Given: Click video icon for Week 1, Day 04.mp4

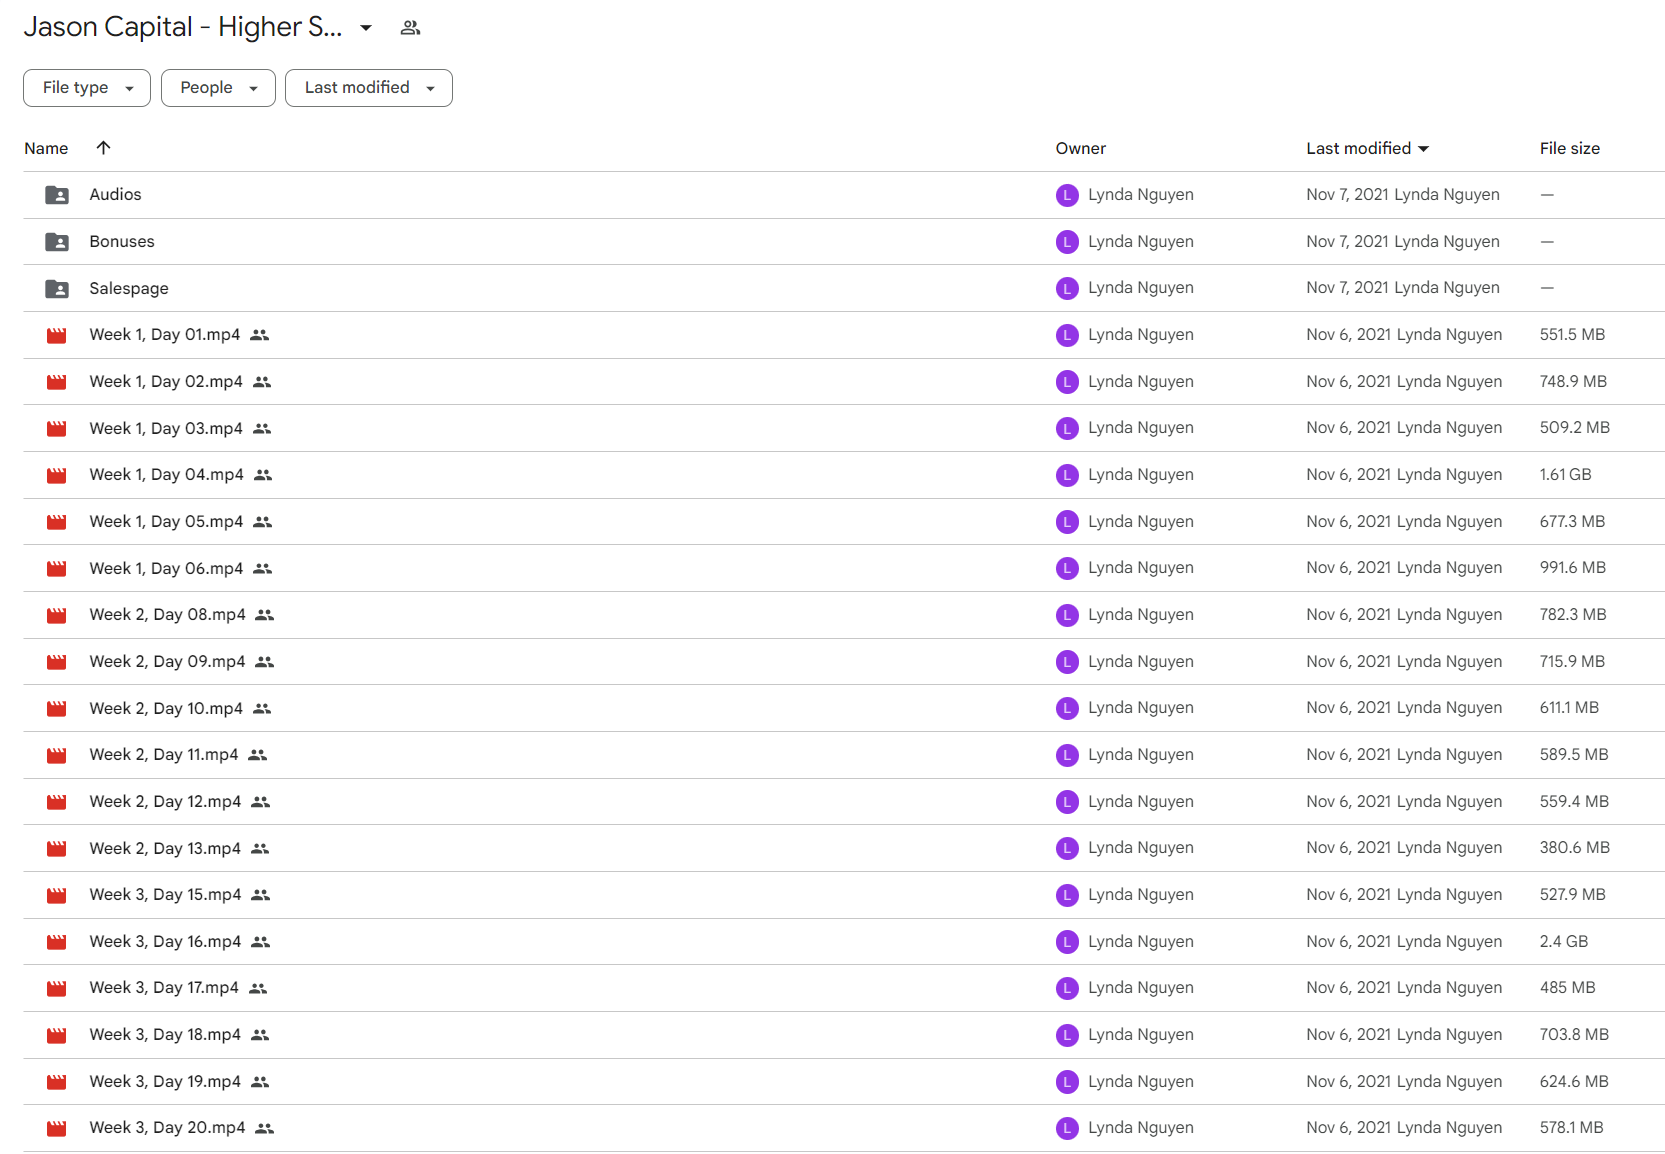Looking at the screenshot, I should pos(57,475).
